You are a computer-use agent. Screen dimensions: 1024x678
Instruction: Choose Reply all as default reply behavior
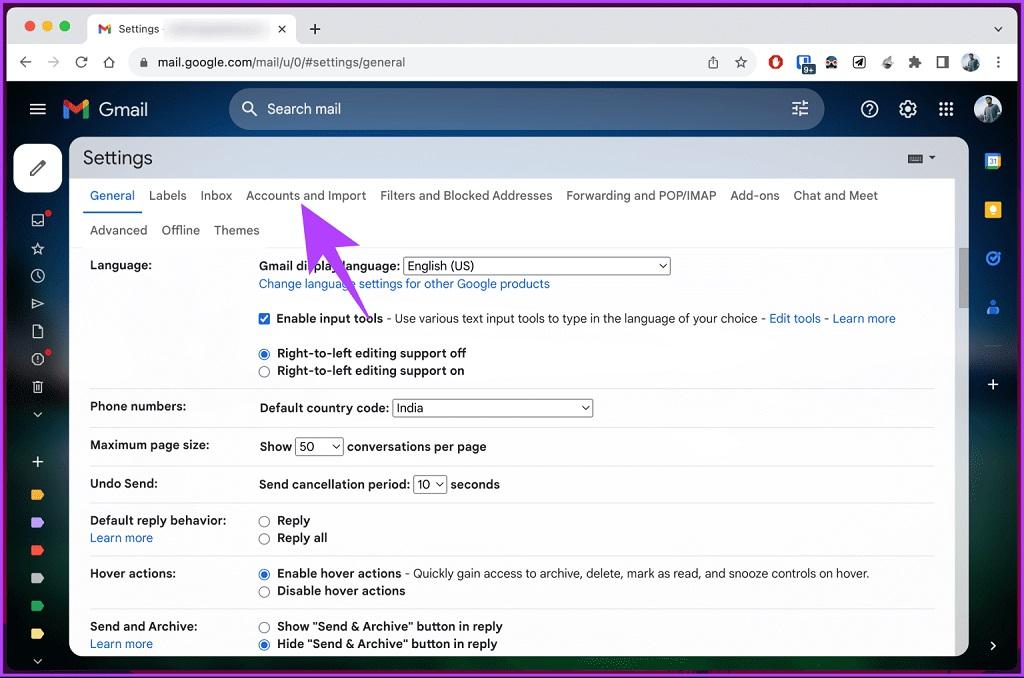point(264,539)
